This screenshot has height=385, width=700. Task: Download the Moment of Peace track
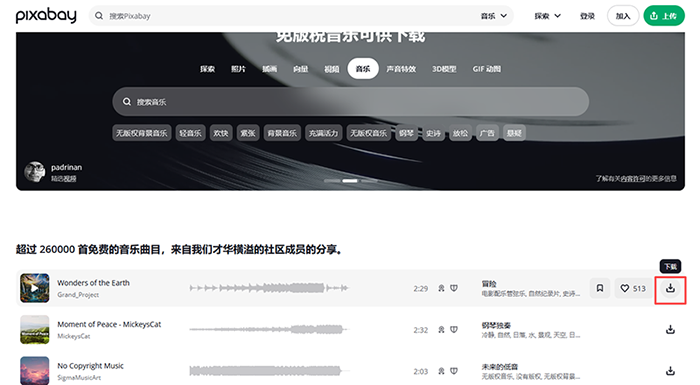670,330
